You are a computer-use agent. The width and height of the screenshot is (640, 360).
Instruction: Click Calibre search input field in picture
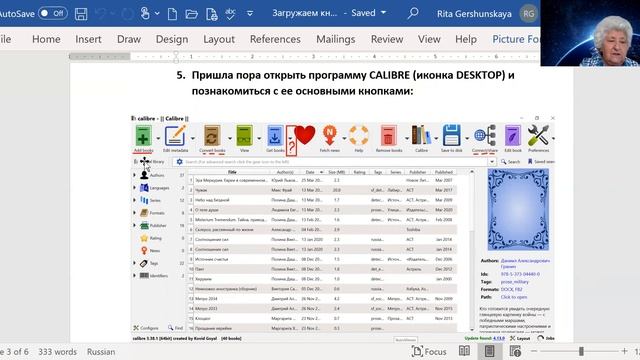[x=336, y=162]
